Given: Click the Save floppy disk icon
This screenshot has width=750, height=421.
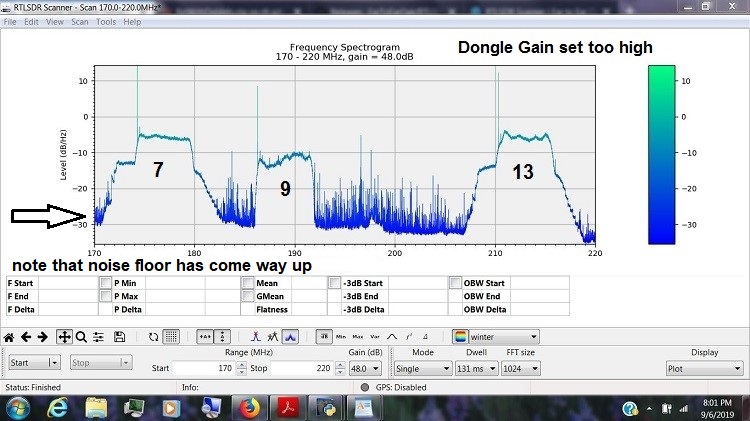Looking at the screenshot, I should point(119,337).
